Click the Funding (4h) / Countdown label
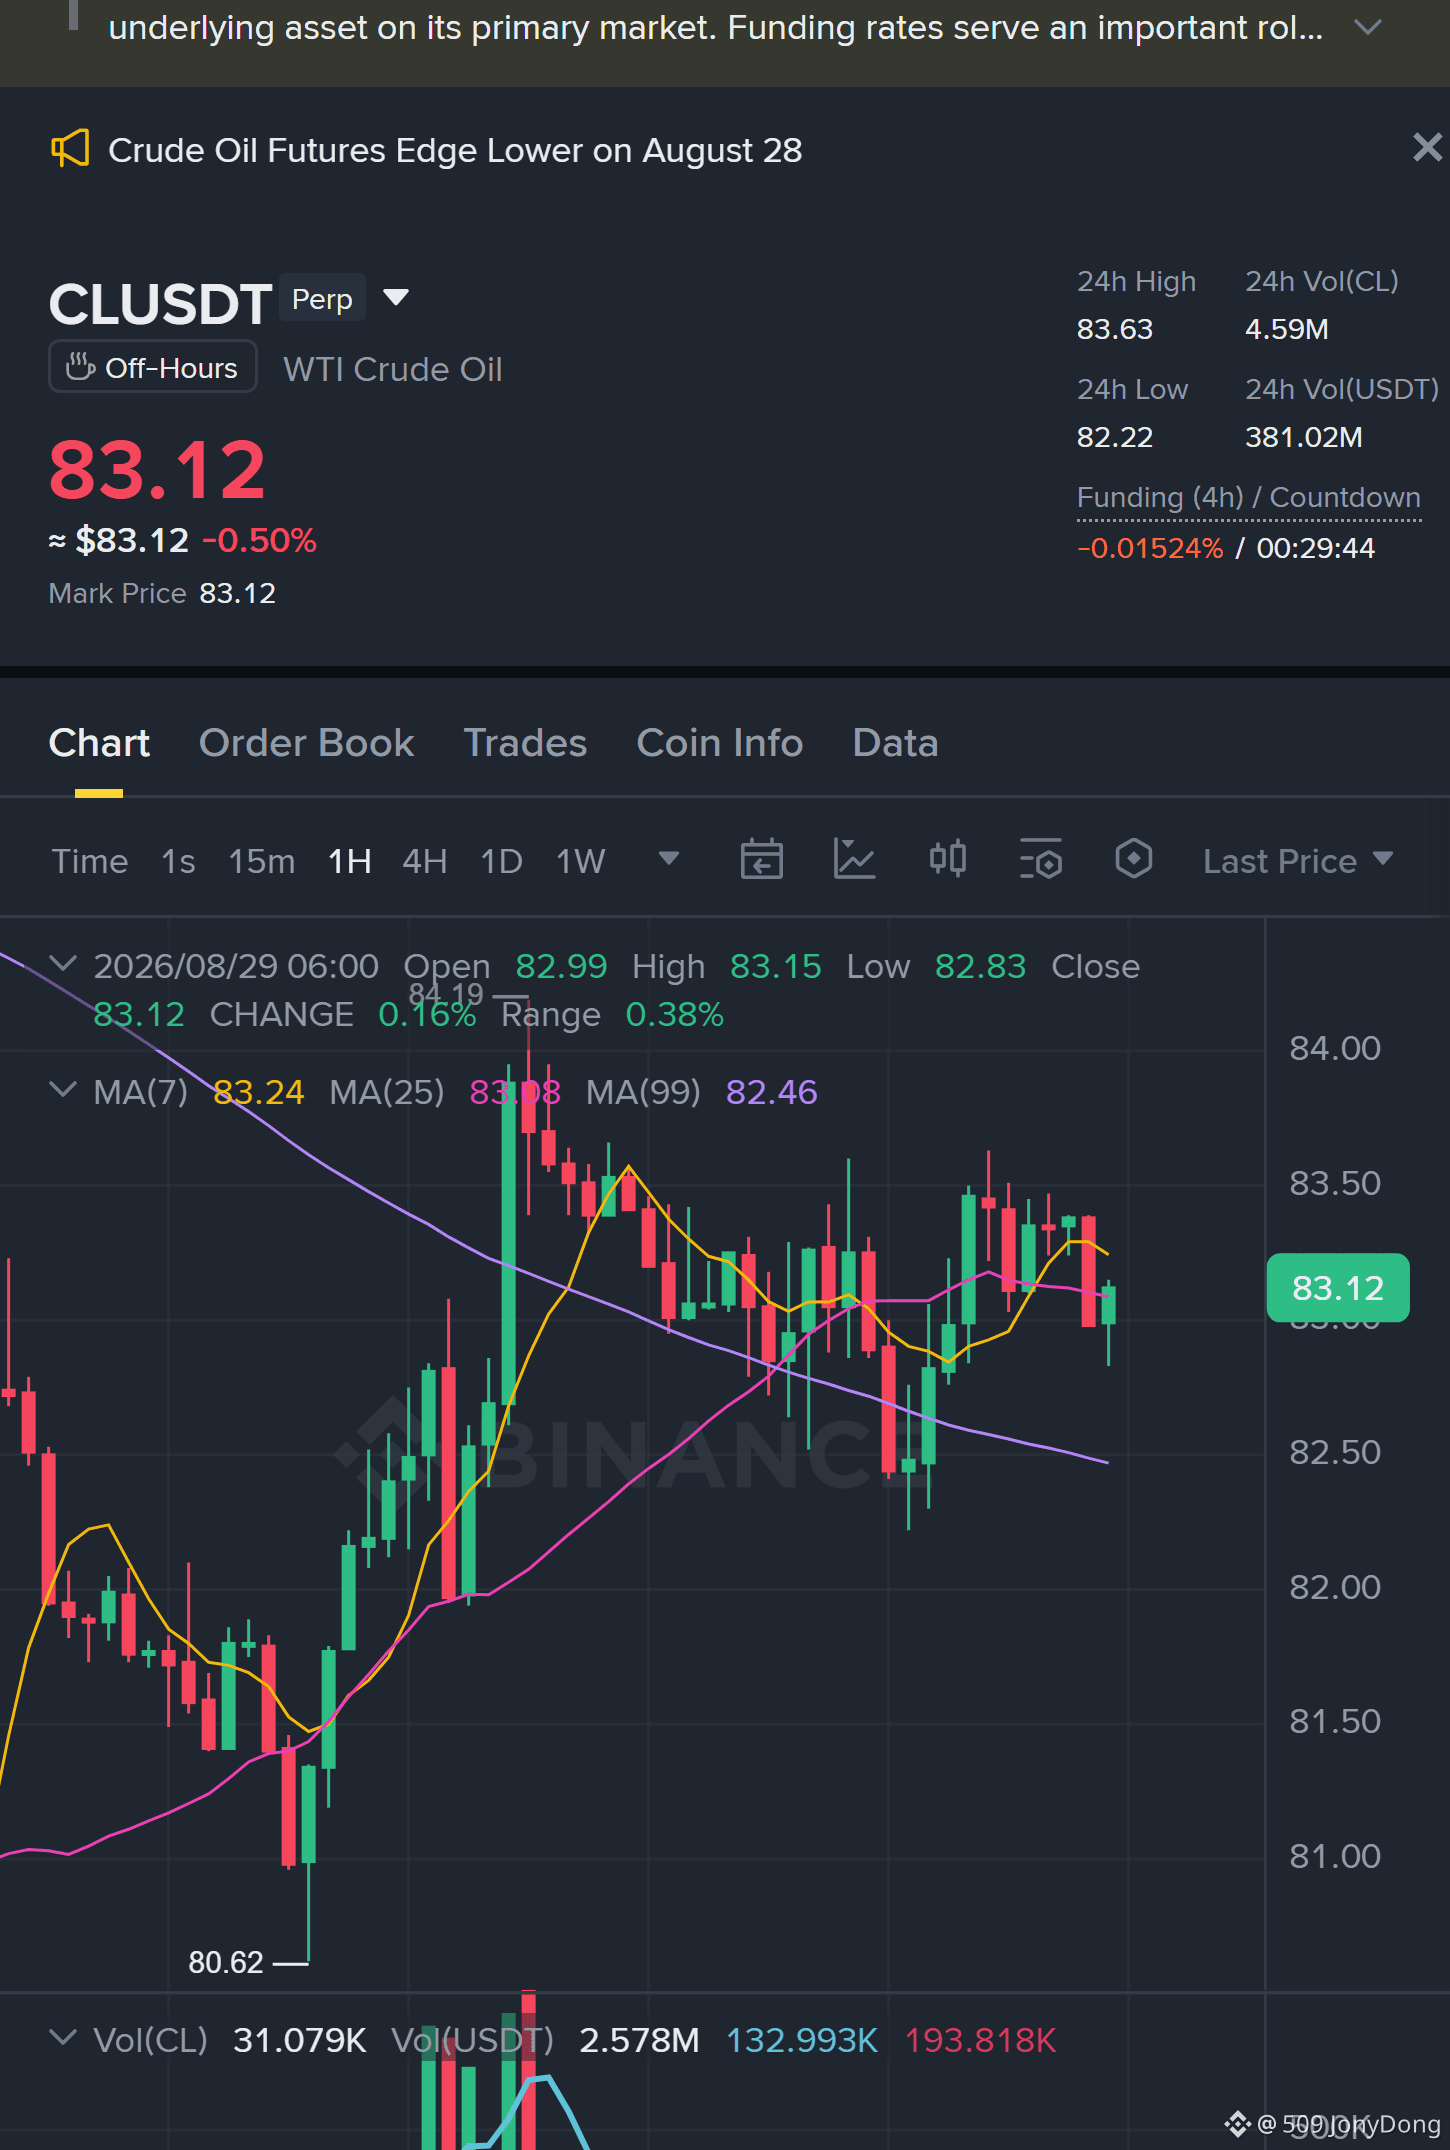The width and height of the screenshot is (1450, 2150). (x=1249, y=497)
